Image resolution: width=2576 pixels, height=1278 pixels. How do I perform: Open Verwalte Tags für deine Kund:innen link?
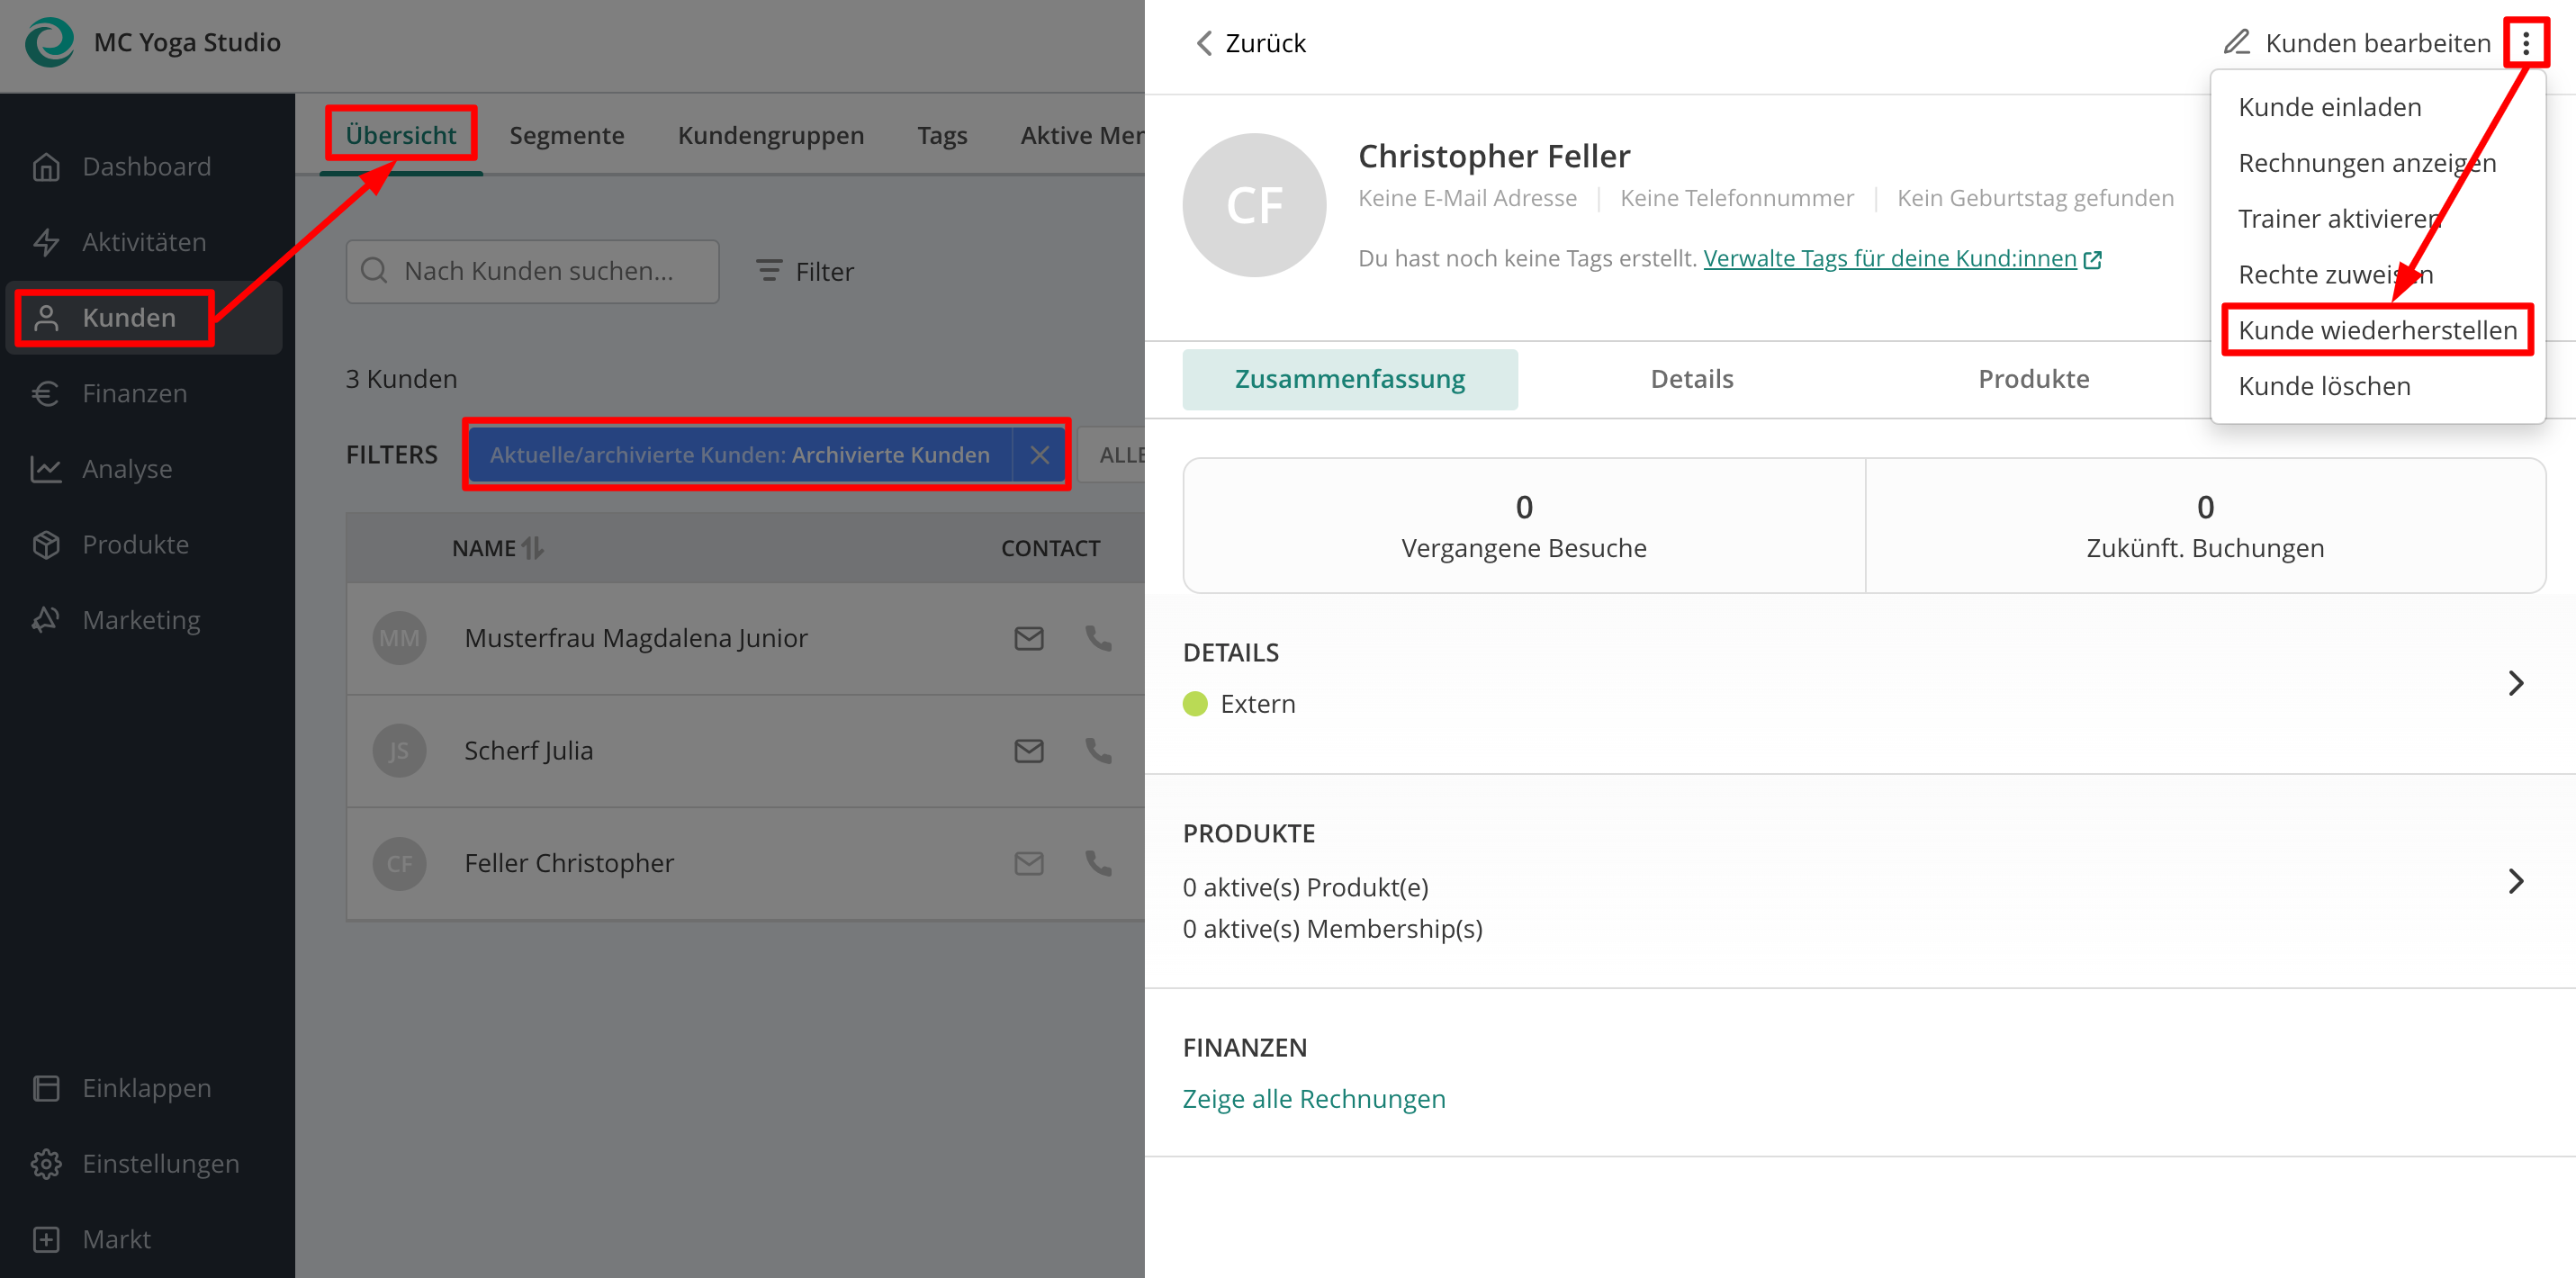(x=1902, y=258)
